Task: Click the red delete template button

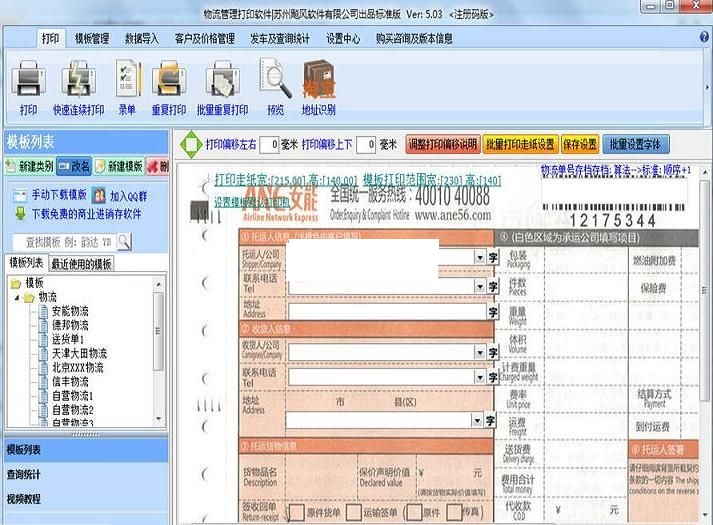Action: [x=157, y=166]
